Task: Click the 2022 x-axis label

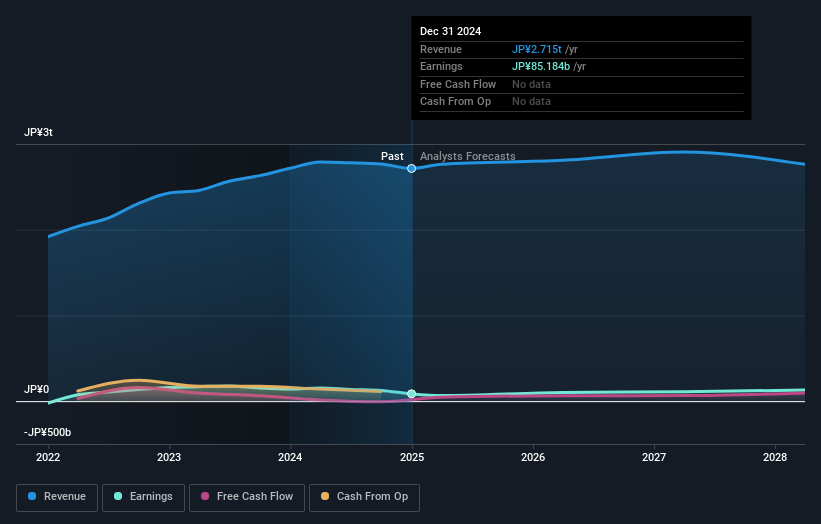Action: [x=48, y=457]
